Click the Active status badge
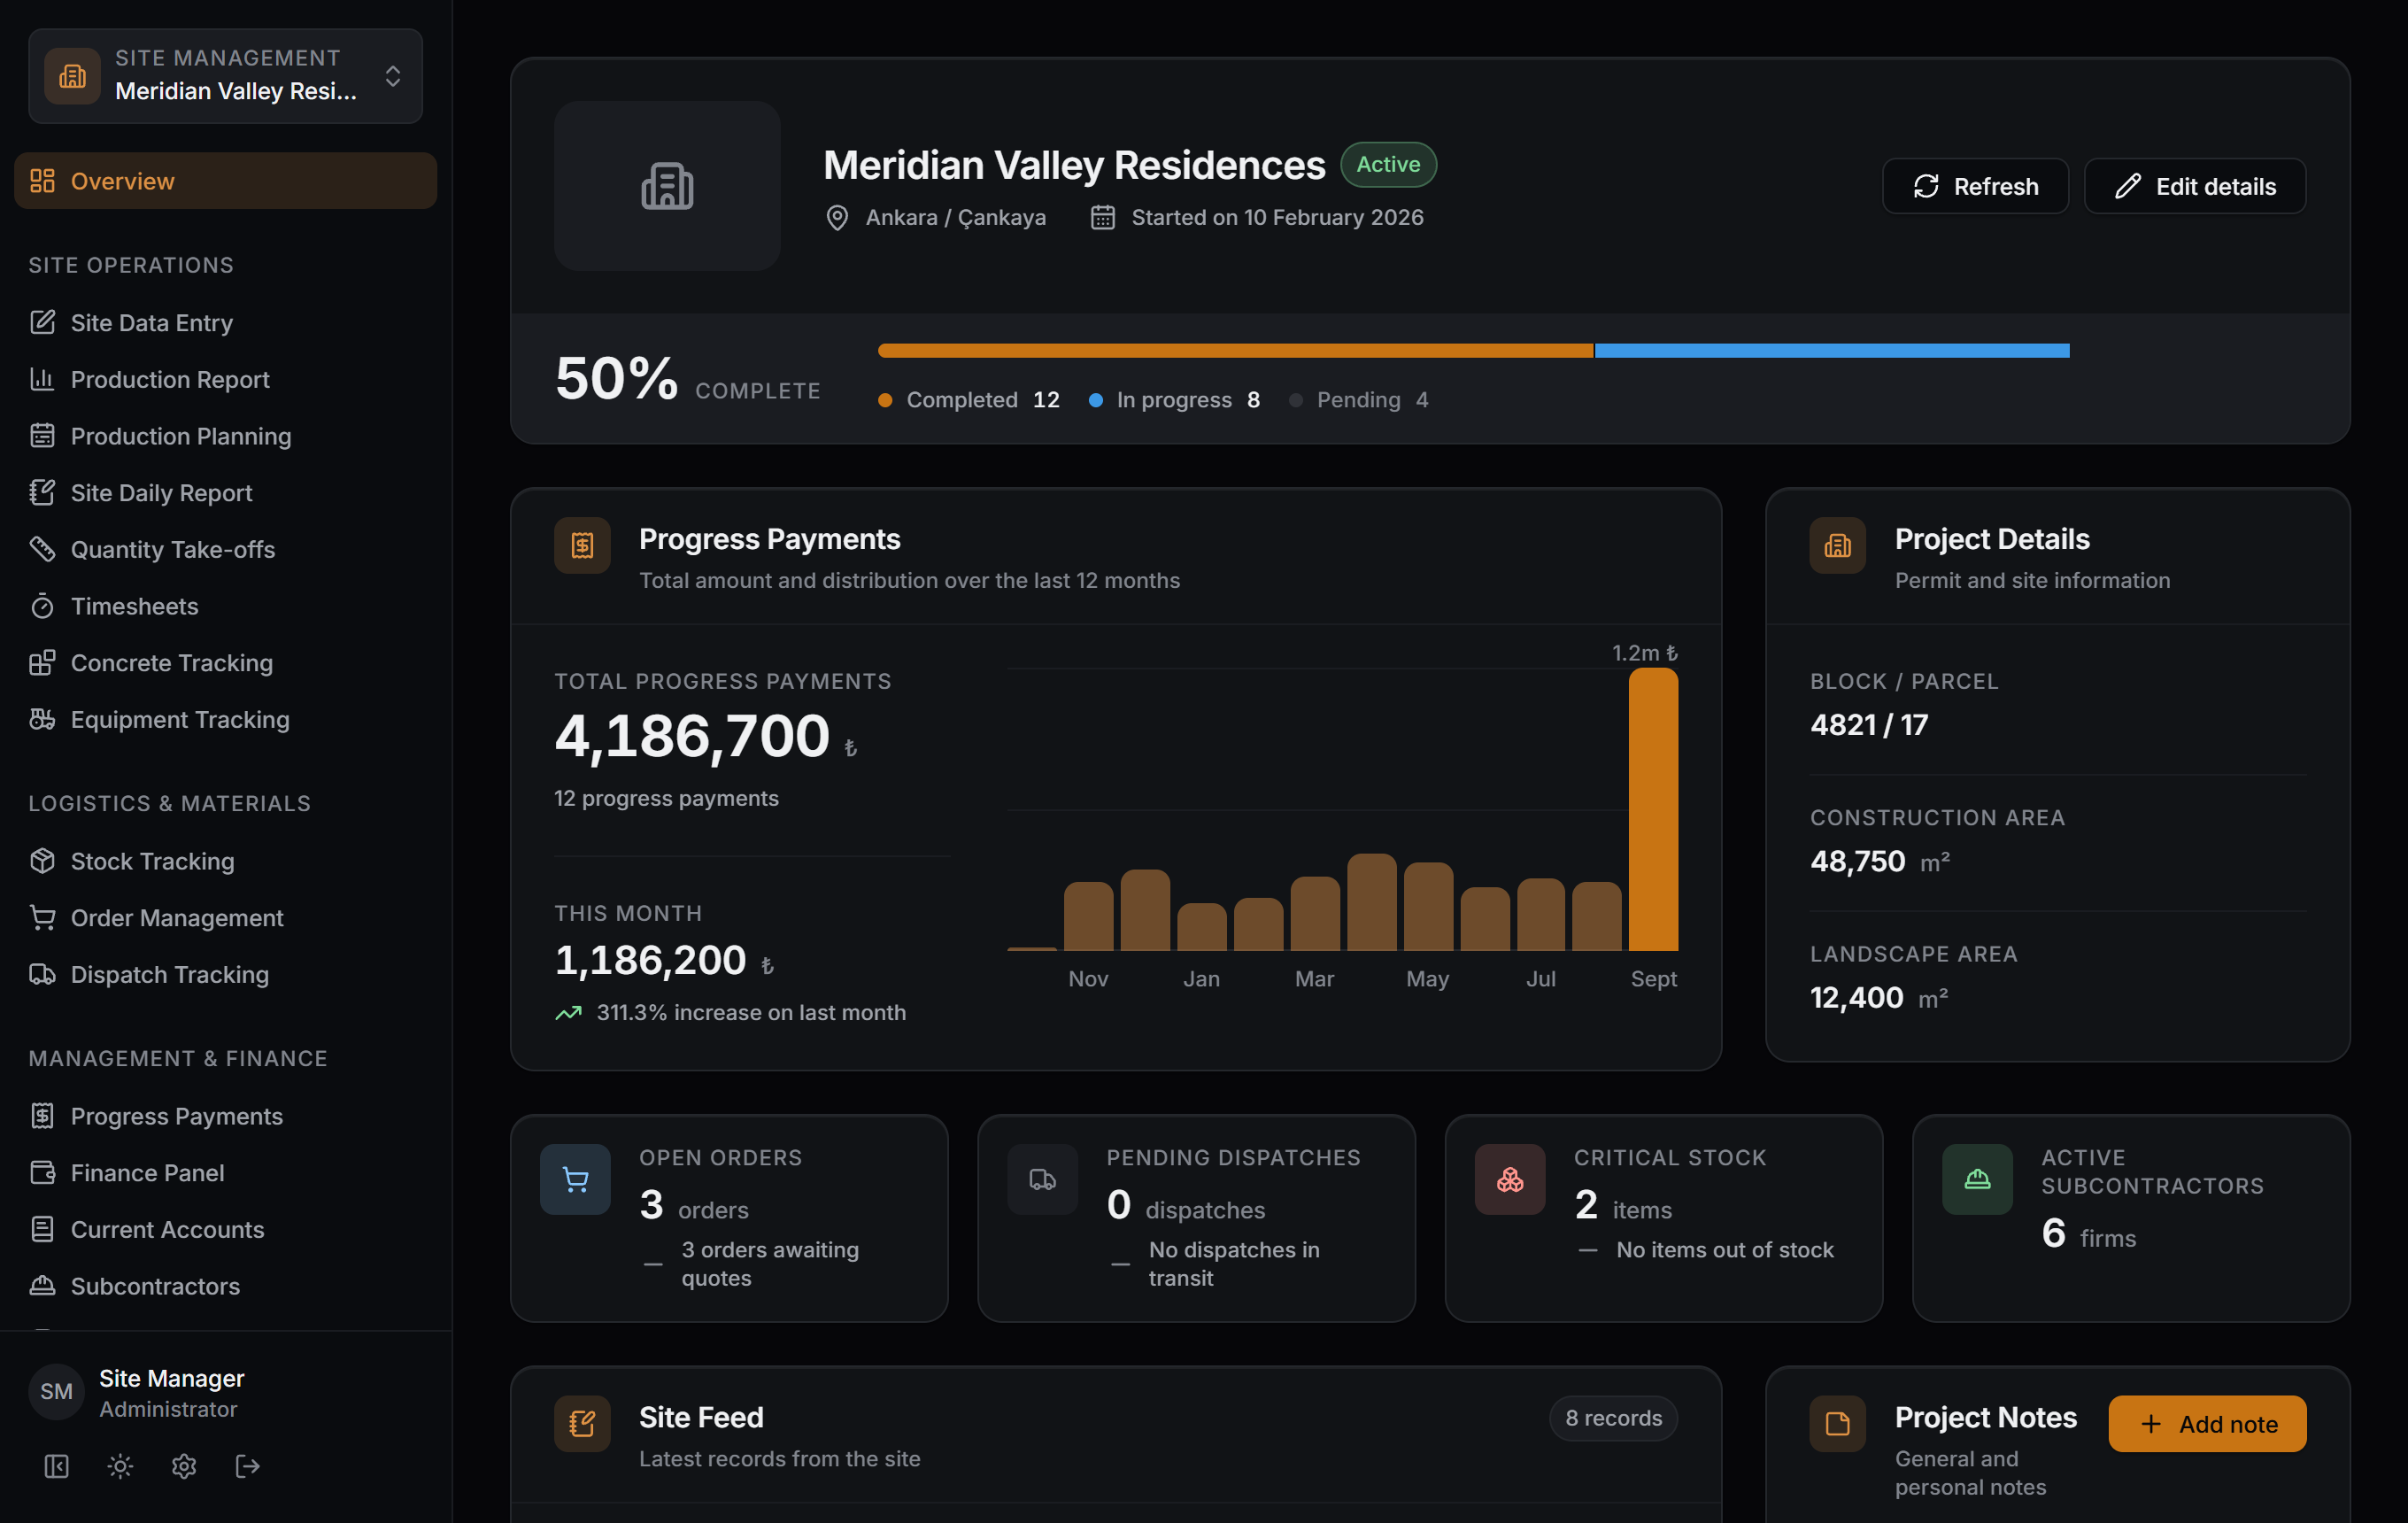This screenshot has height=1523, width=2408. (x=1388, y=164)
